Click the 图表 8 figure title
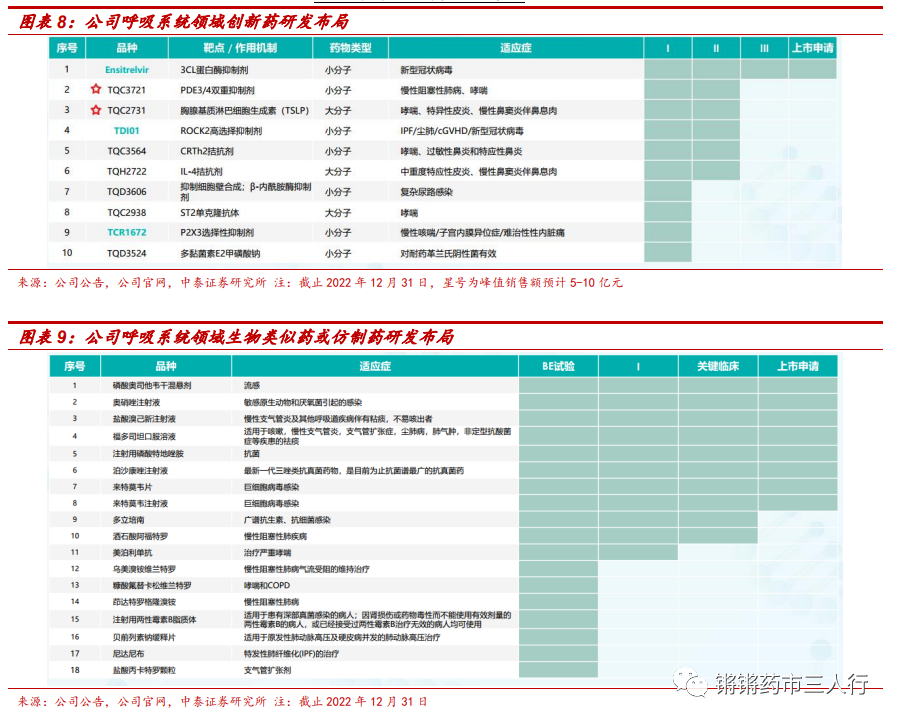897x723 pixels. [184, 22]
